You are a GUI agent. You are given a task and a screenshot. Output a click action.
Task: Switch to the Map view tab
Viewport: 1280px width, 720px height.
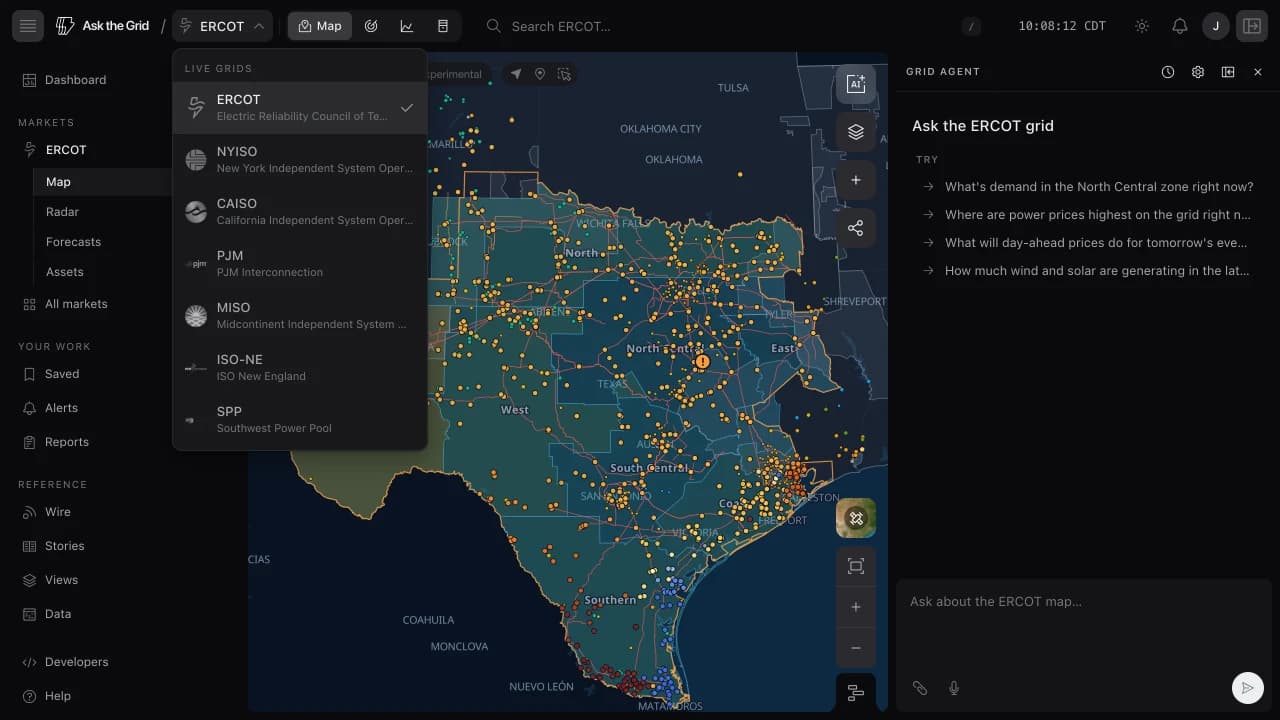tap(320, 26)
